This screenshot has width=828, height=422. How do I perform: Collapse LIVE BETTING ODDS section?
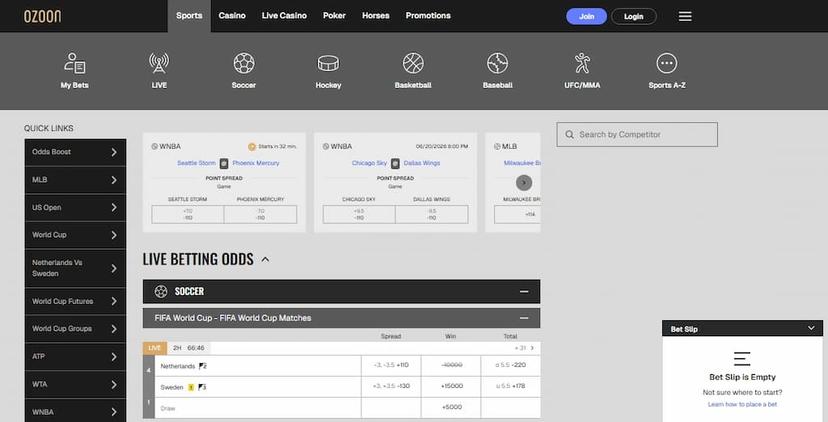pos(265,259)
